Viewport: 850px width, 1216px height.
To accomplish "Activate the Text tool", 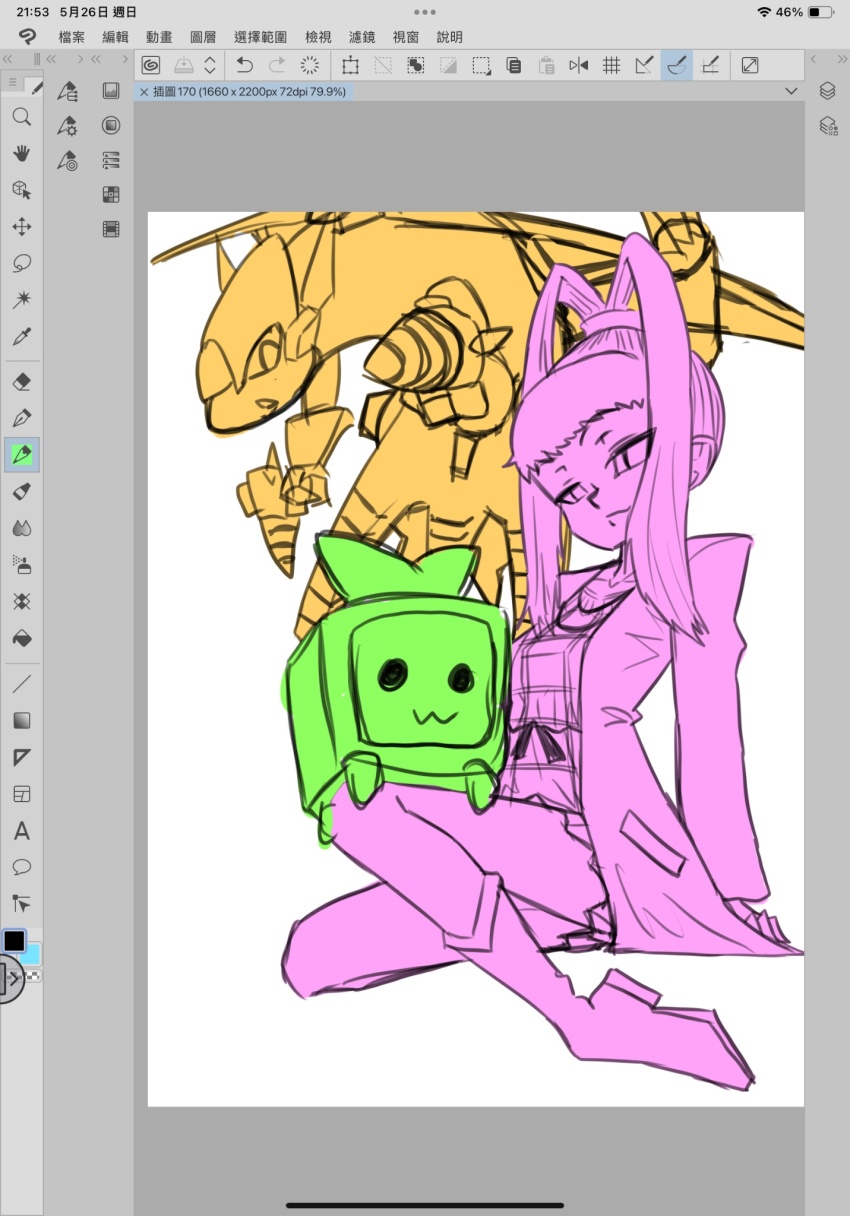I will tap(21, 831).
